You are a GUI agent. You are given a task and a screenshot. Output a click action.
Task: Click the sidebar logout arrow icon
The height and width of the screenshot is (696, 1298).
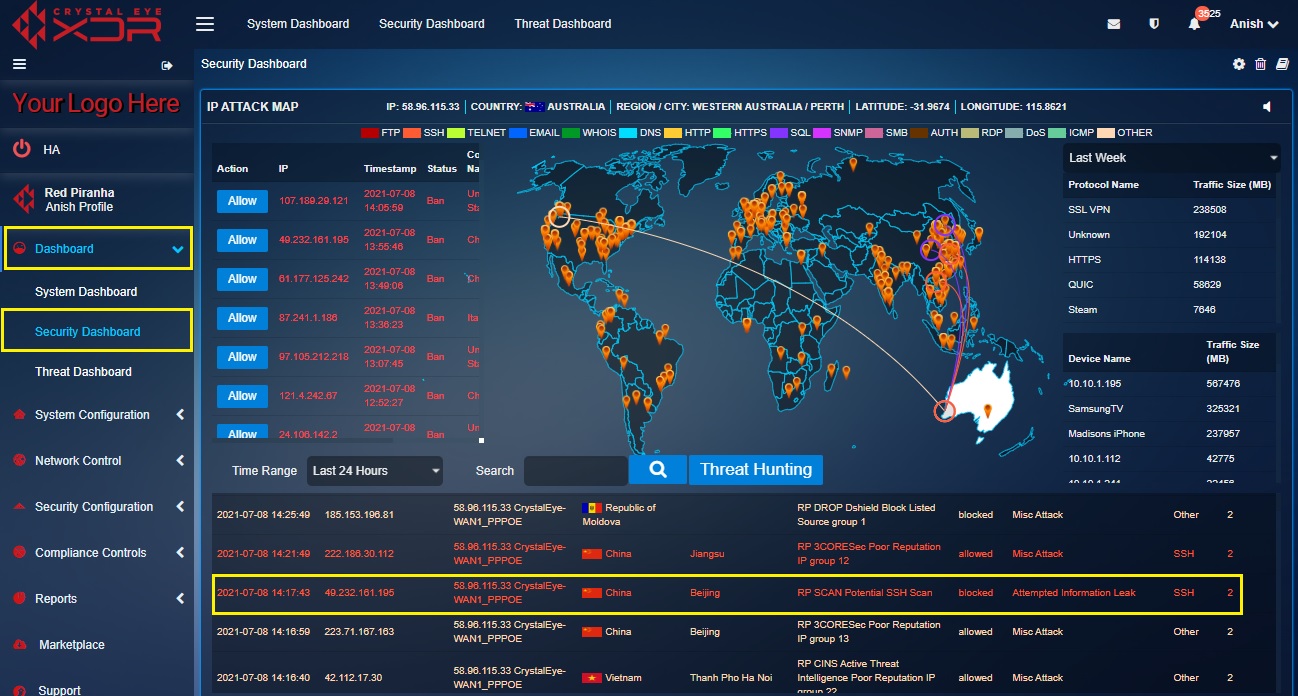point(167,65)
